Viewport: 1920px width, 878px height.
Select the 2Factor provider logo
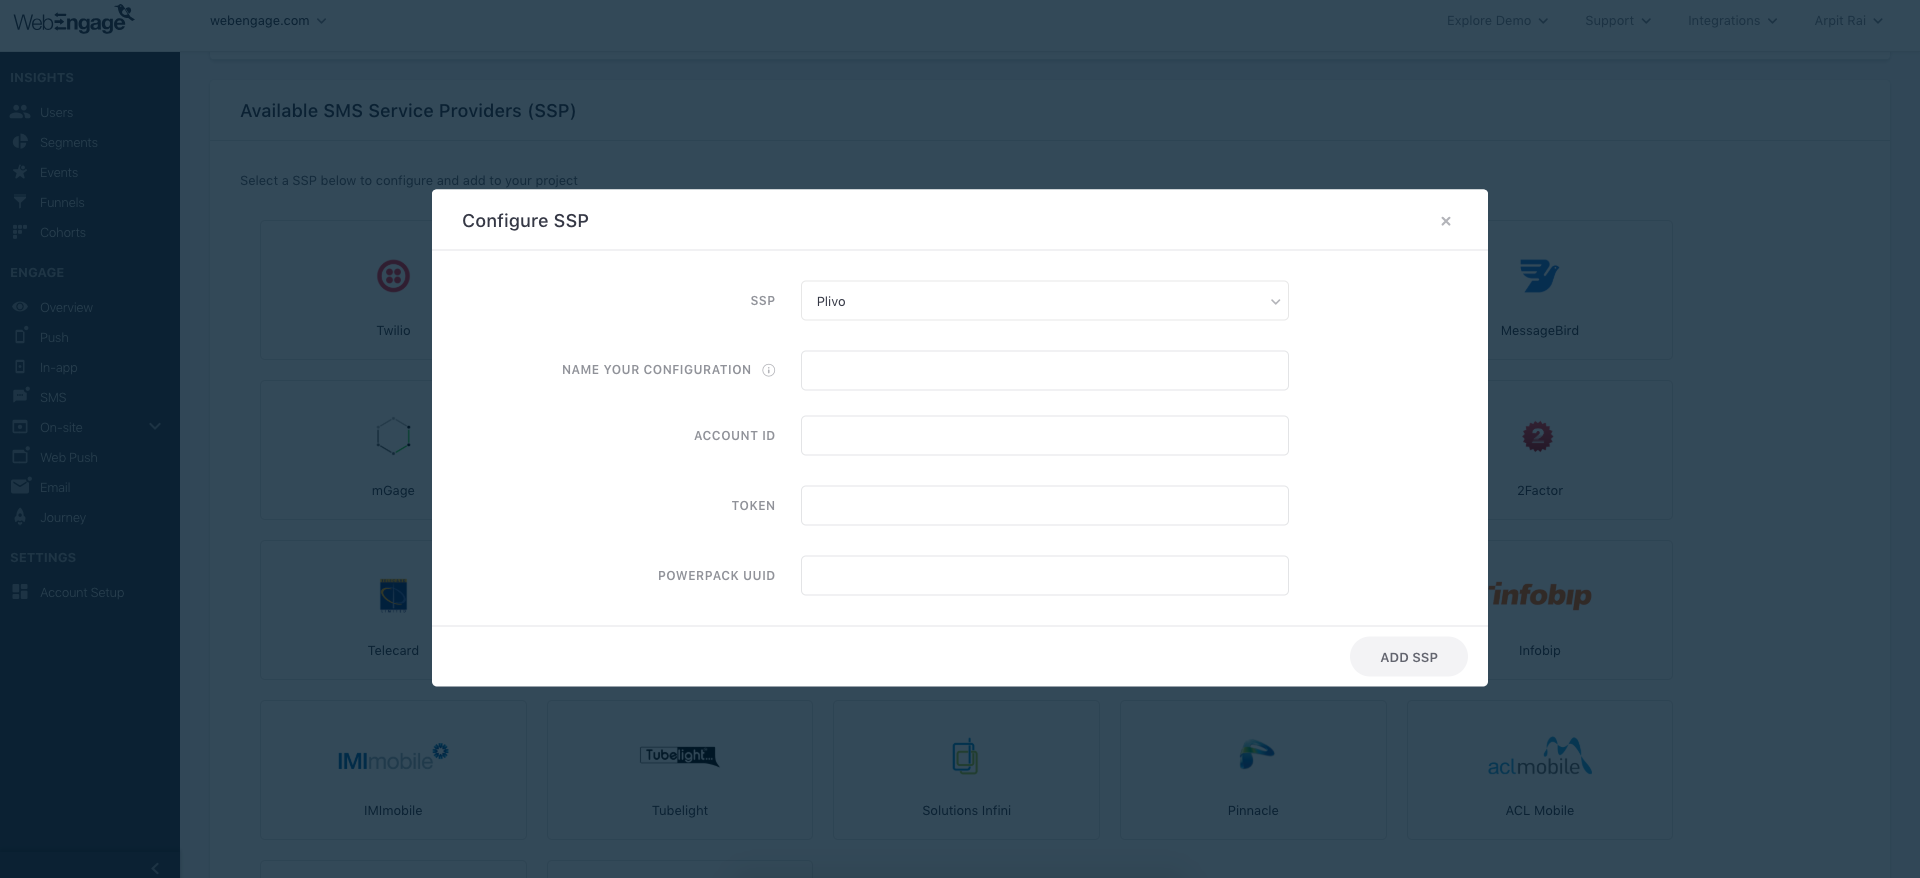[x=1537, y=436]
